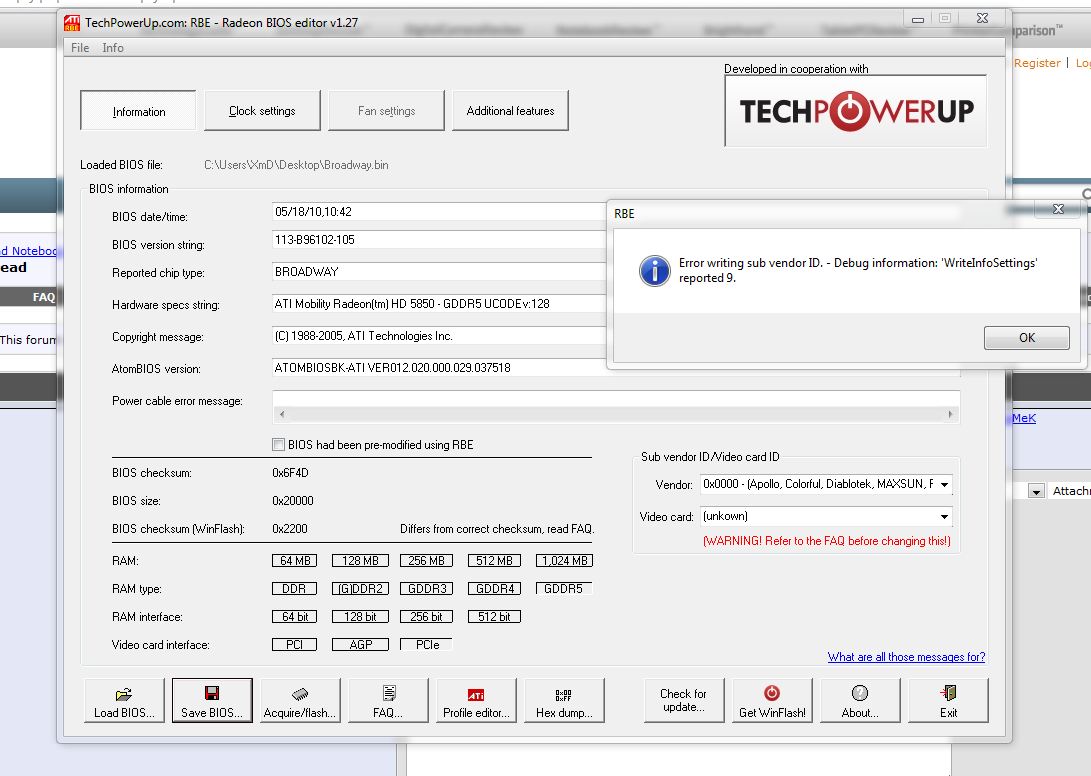Click the 64 bit RAM interface indicator
This screenshot has width=1091, height=776.
pos(294,617)
